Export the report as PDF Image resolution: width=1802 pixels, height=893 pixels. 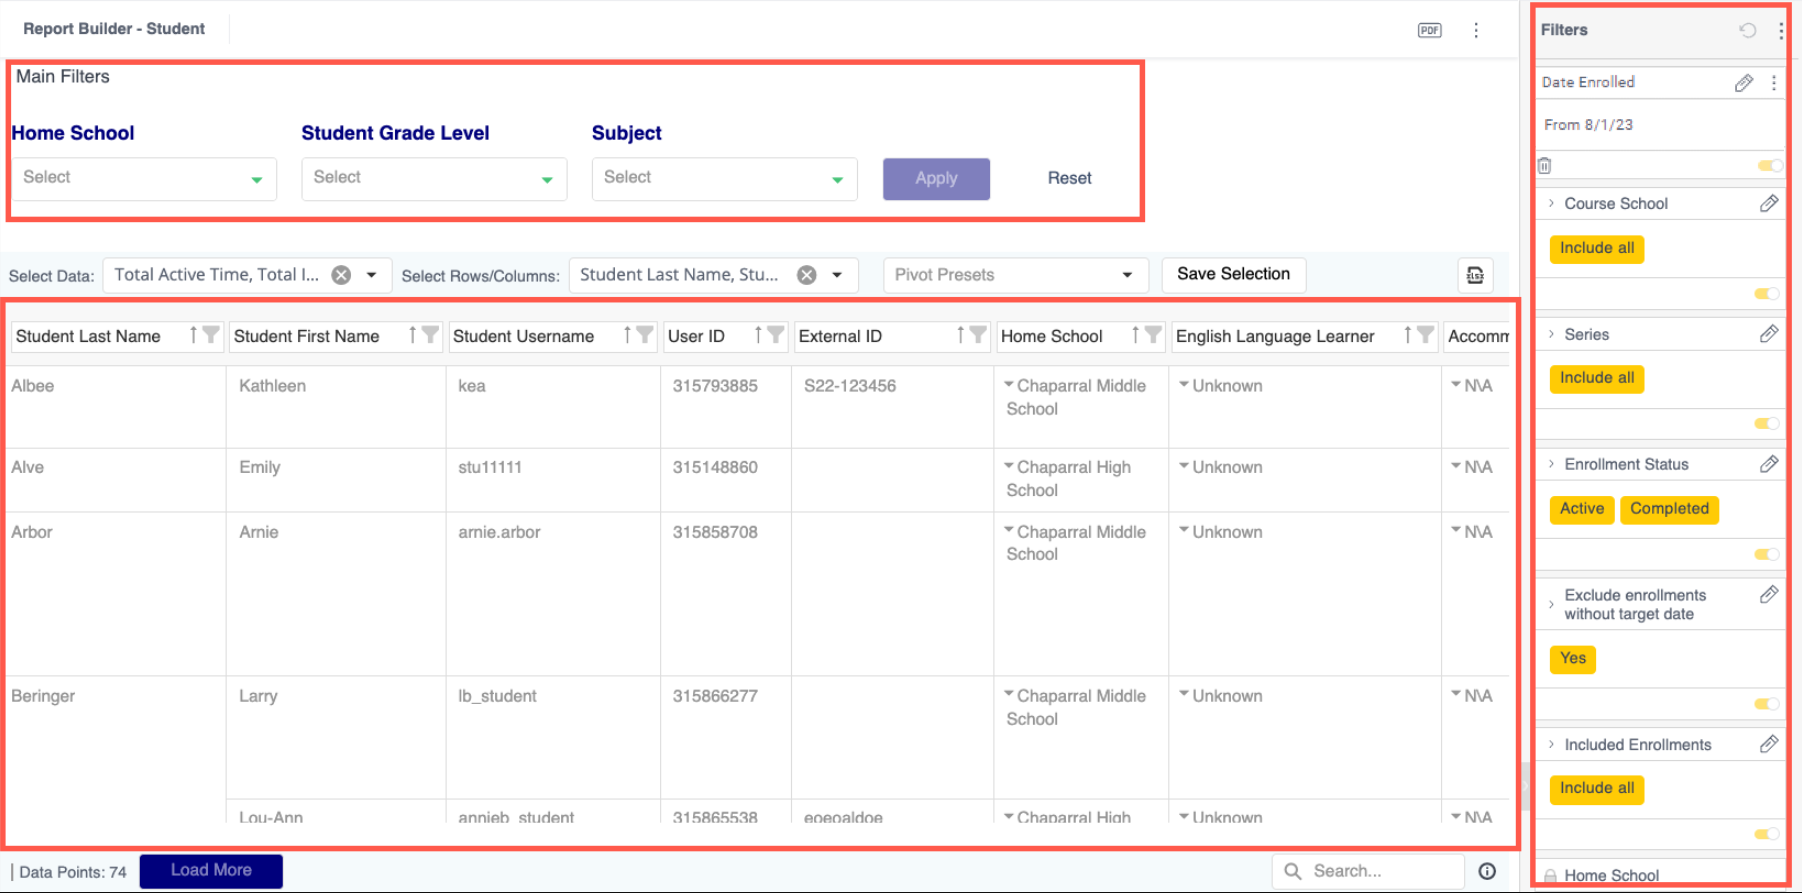tap(1429, 30)
